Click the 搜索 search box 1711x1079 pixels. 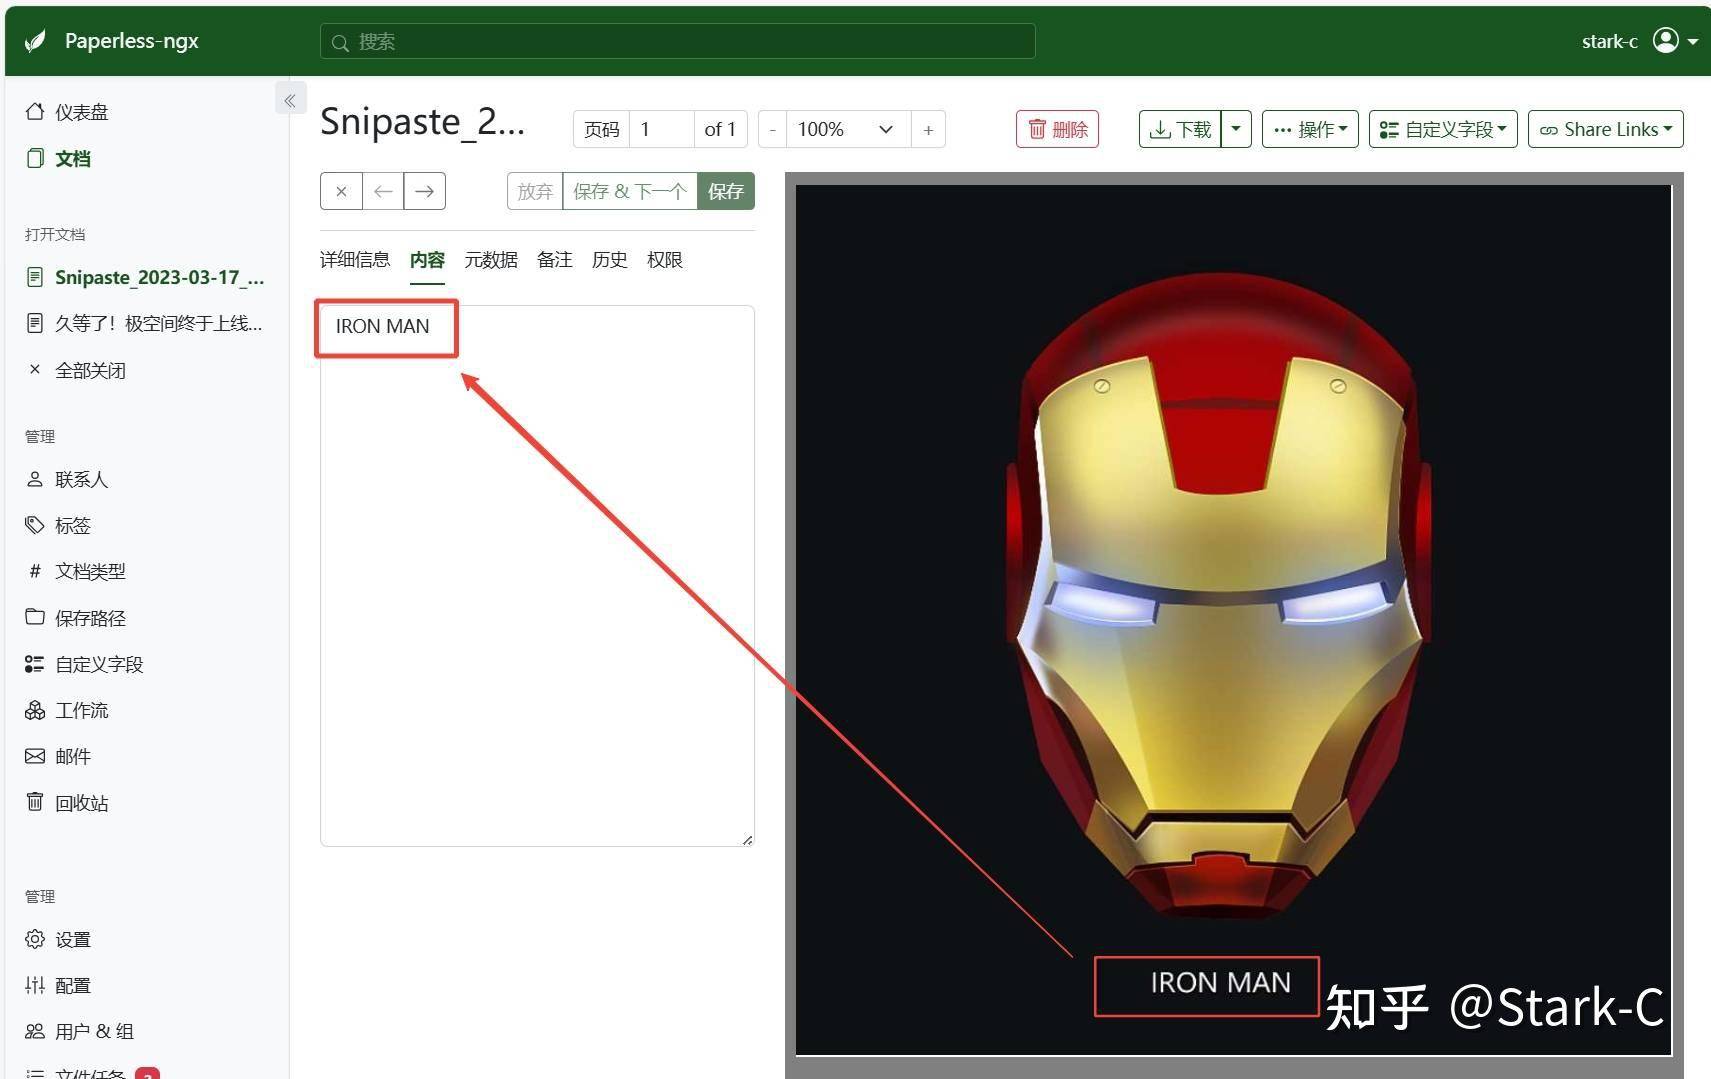pyautogui.click(x=677, y=41)
